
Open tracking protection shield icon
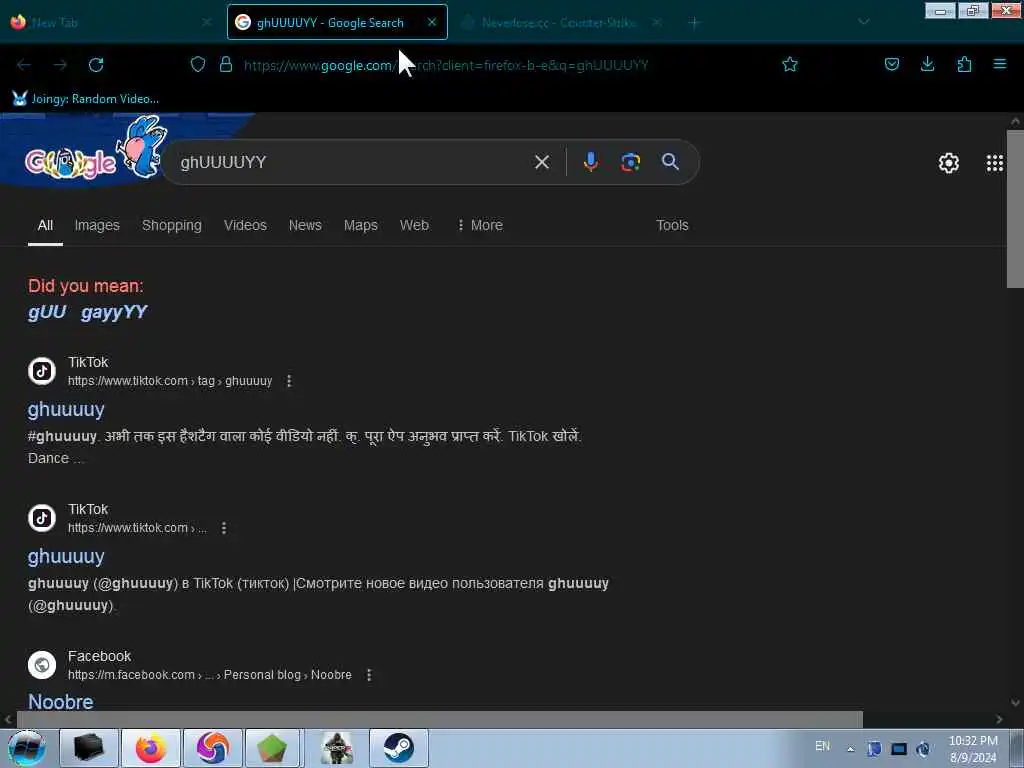tap(198, 64)
